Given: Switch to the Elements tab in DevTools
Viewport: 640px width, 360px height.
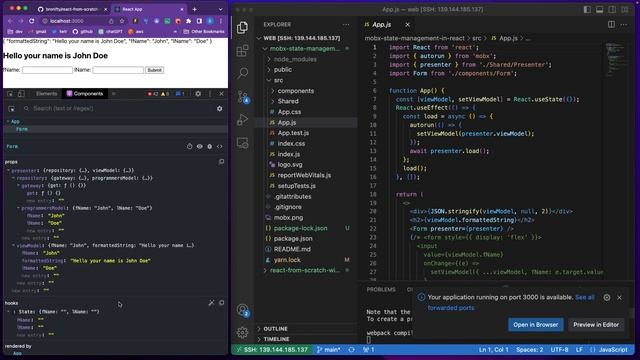Looking at the screenshot, I should pos(46,94).
